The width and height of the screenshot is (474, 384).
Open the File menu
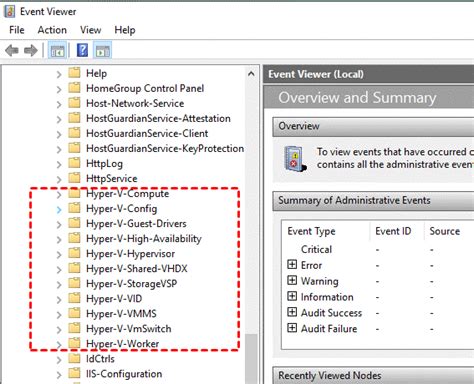[17, 30]
